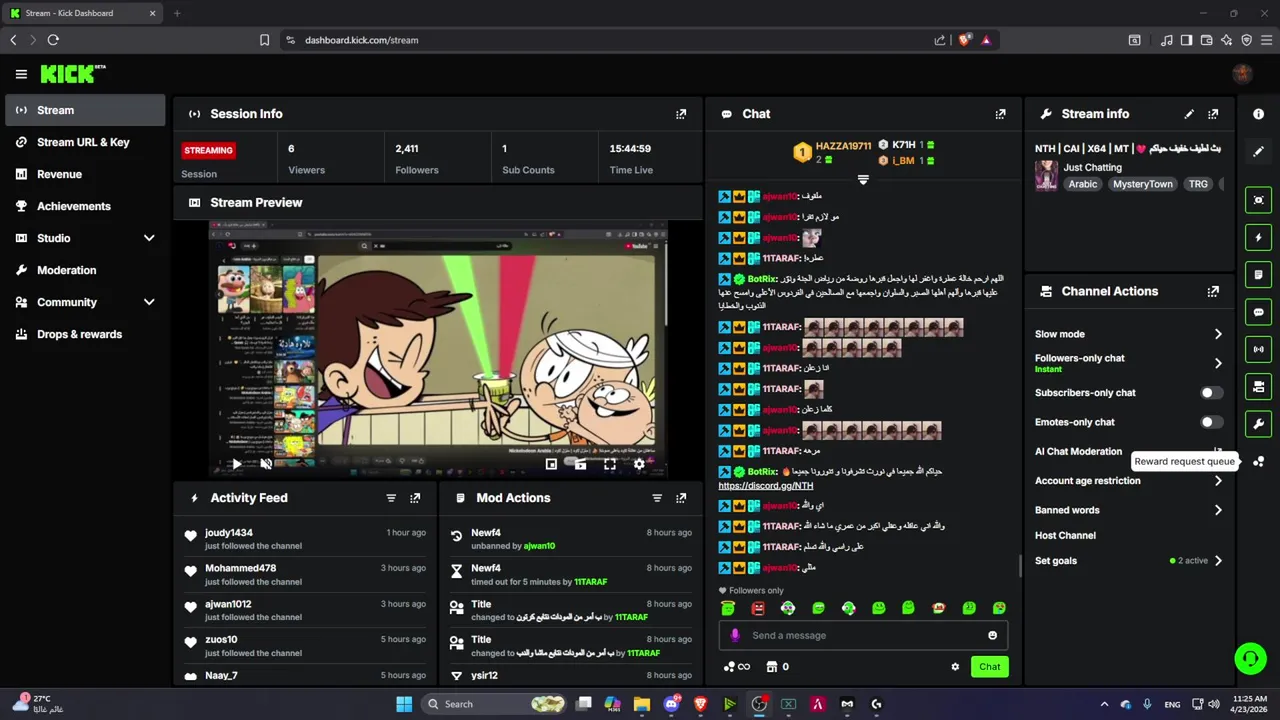
Task: Open the hamburger menu beside the Kick logo
Action: [21, 74]
